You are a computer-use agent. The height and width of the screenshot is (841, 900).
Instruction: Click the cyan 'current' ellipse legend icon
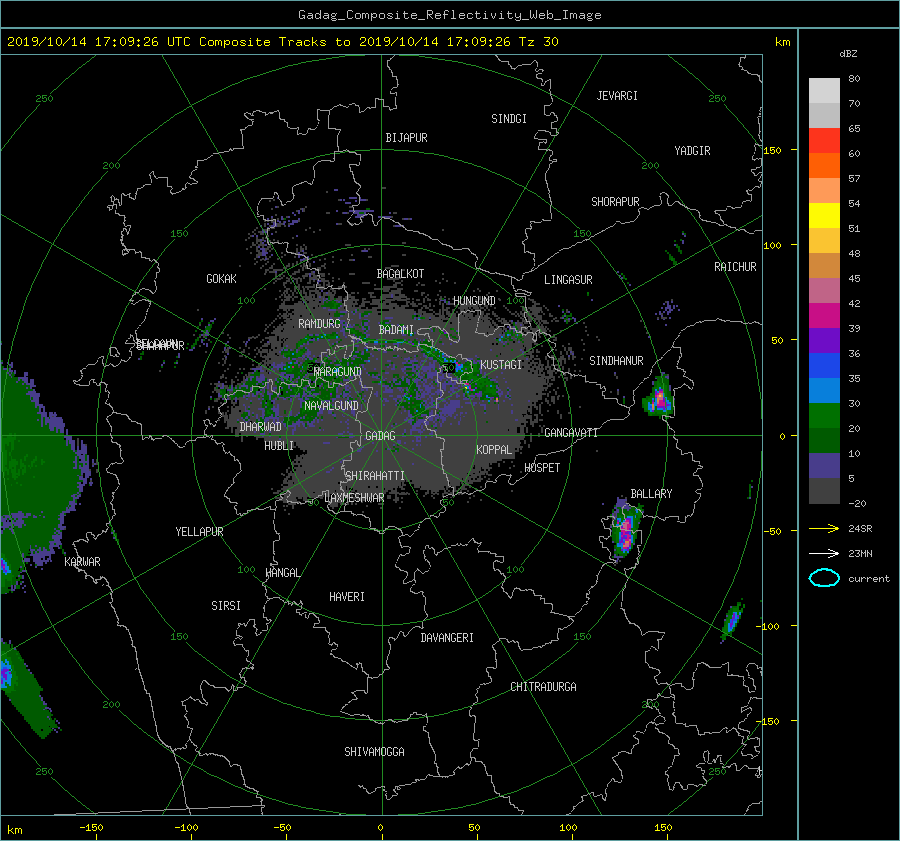point(824,578)
